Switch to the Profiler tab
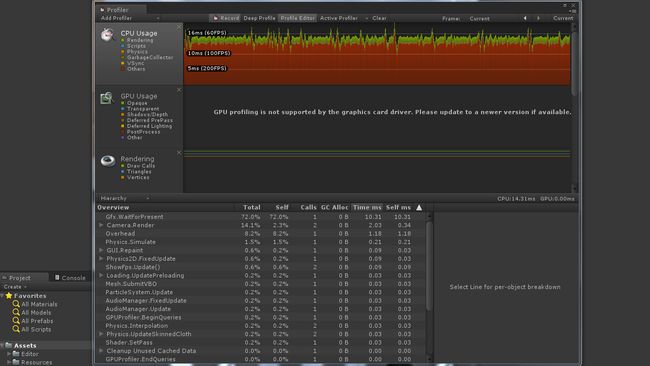650x366 pixels. 120,10
